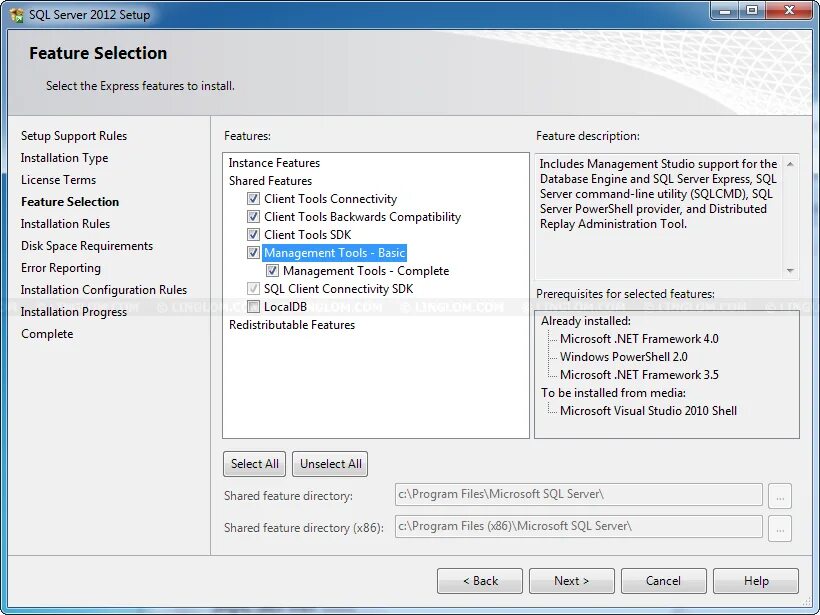Proceed with the Next > button

tap(572, 581)
